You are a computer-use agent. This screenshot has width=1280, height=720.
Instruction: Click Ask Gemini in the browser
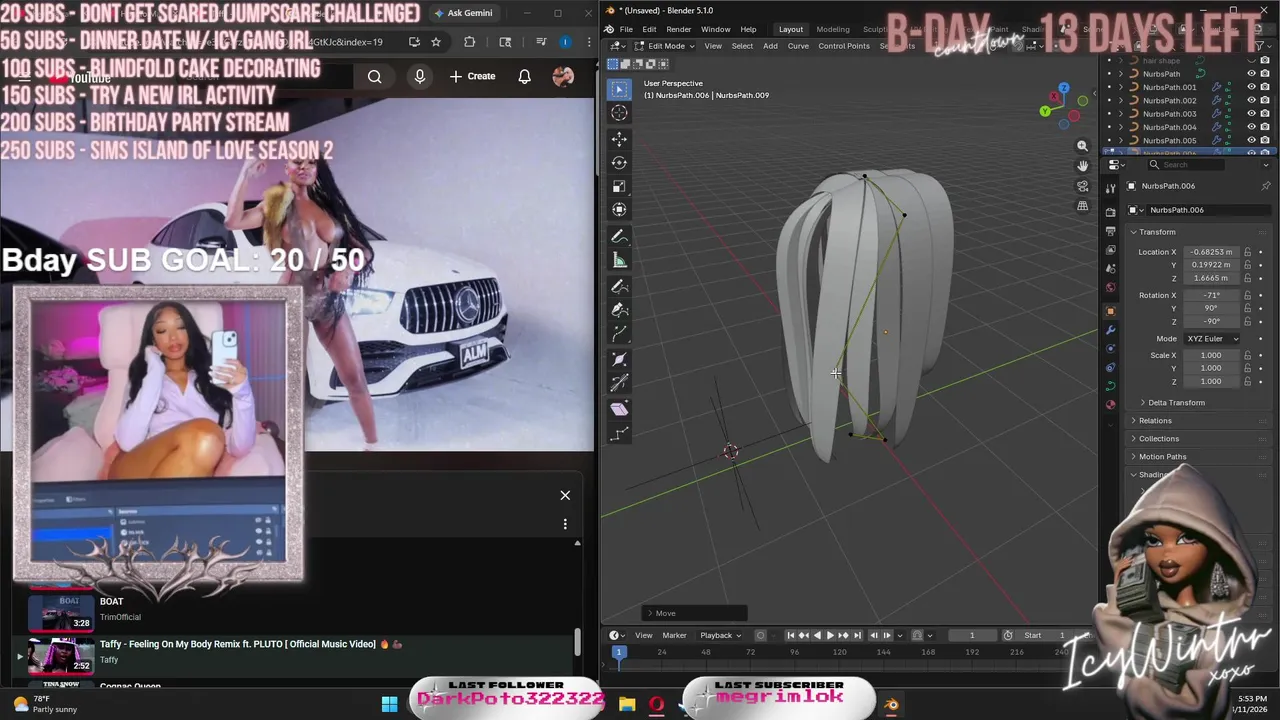pos(463,13)
